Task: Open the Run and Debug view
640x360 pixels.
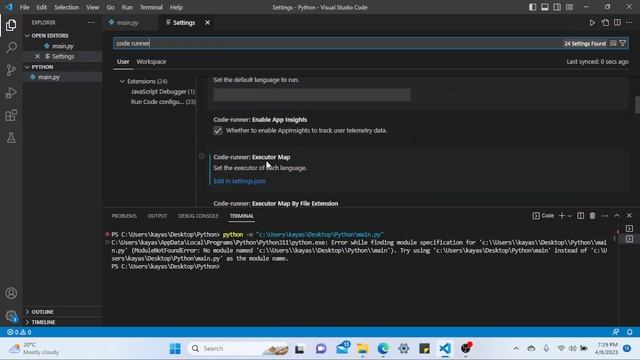Action: point(11,93)
